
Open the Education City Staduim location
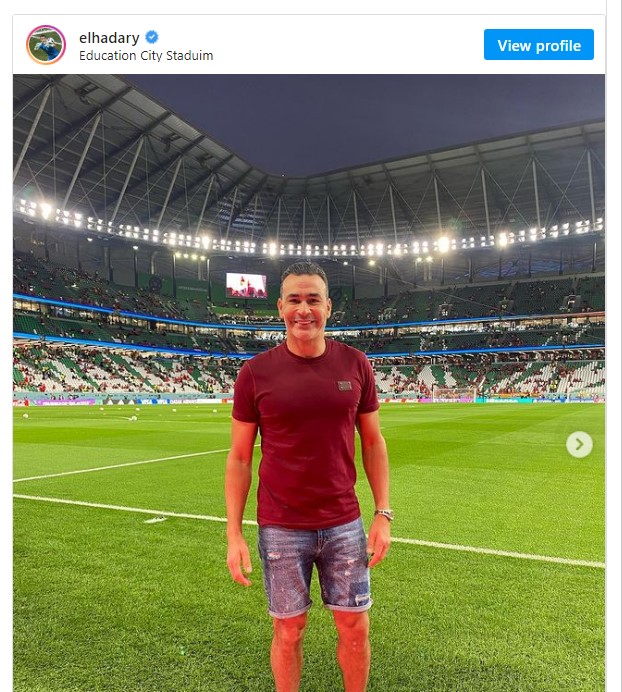(146, 56)
